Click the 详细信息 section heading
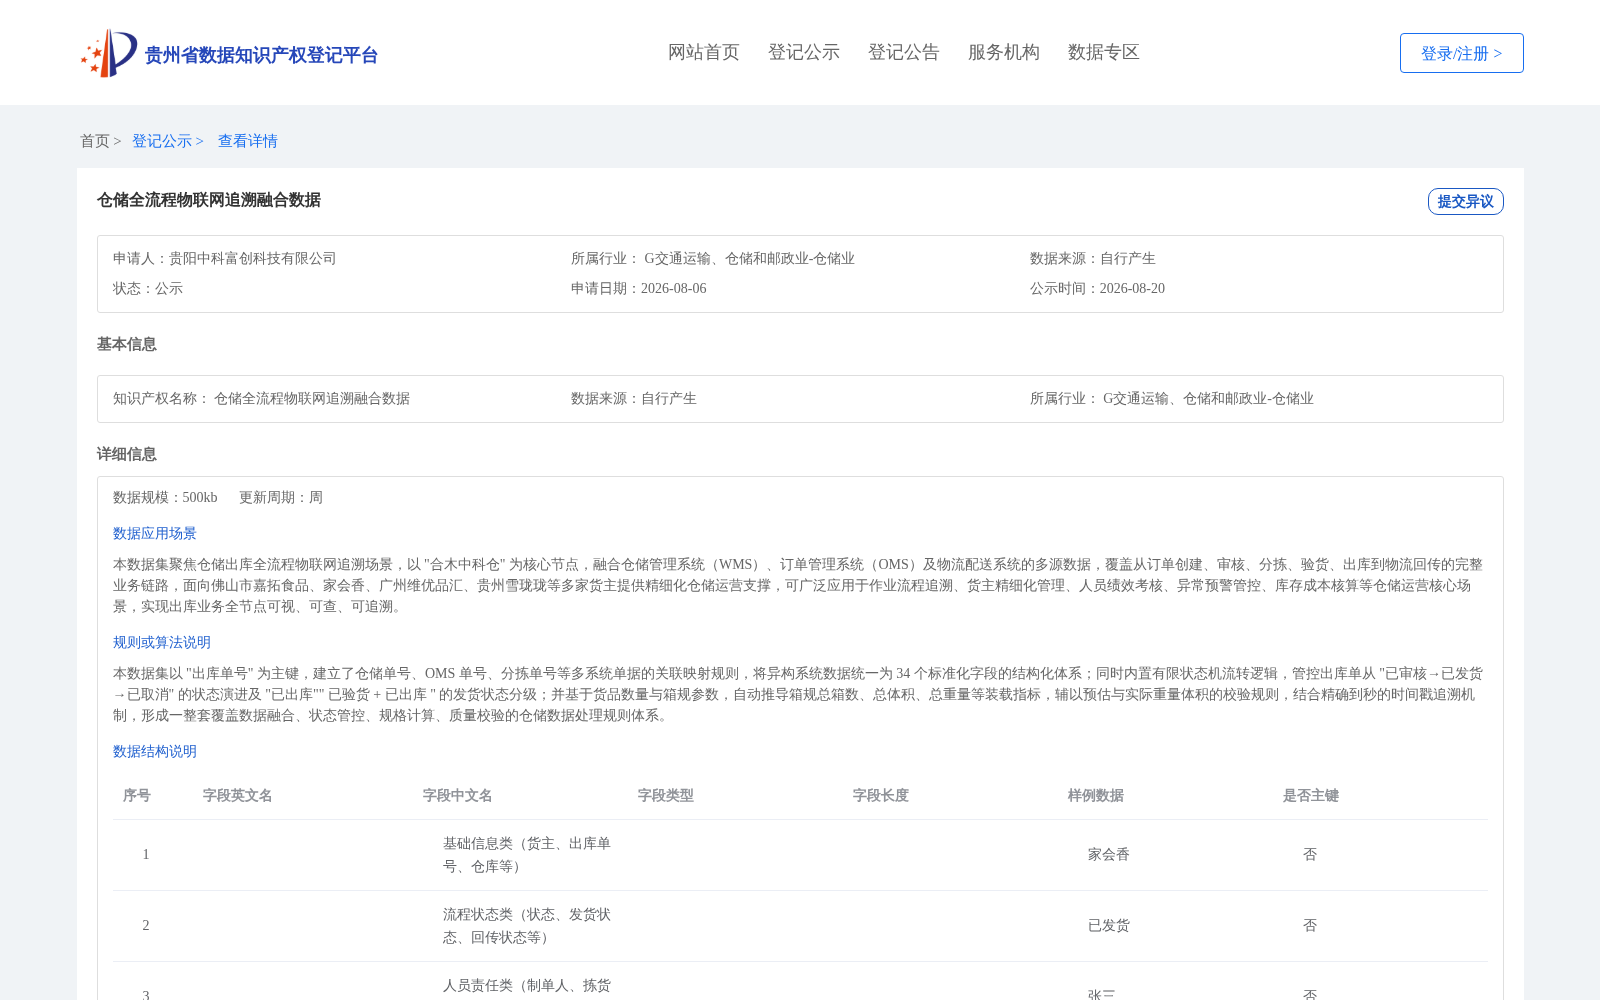The height and width of the screenshot is (1000, 1600). pos(127,454)
